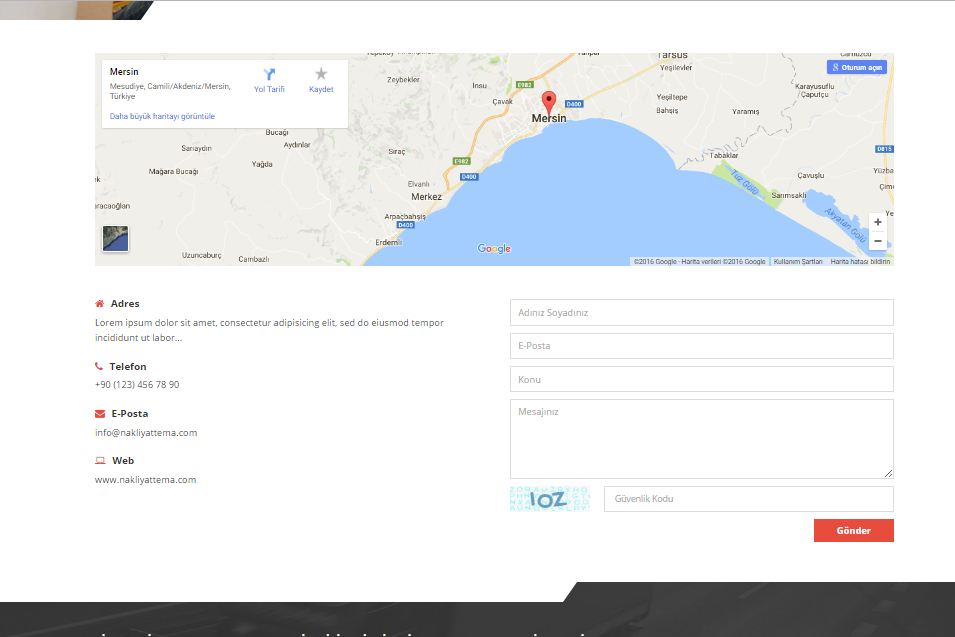Image resolution: width=955 pixels, height=637 pixels.
Task: Click the red Mersin map pin
Action: click(x=549, y=102)
